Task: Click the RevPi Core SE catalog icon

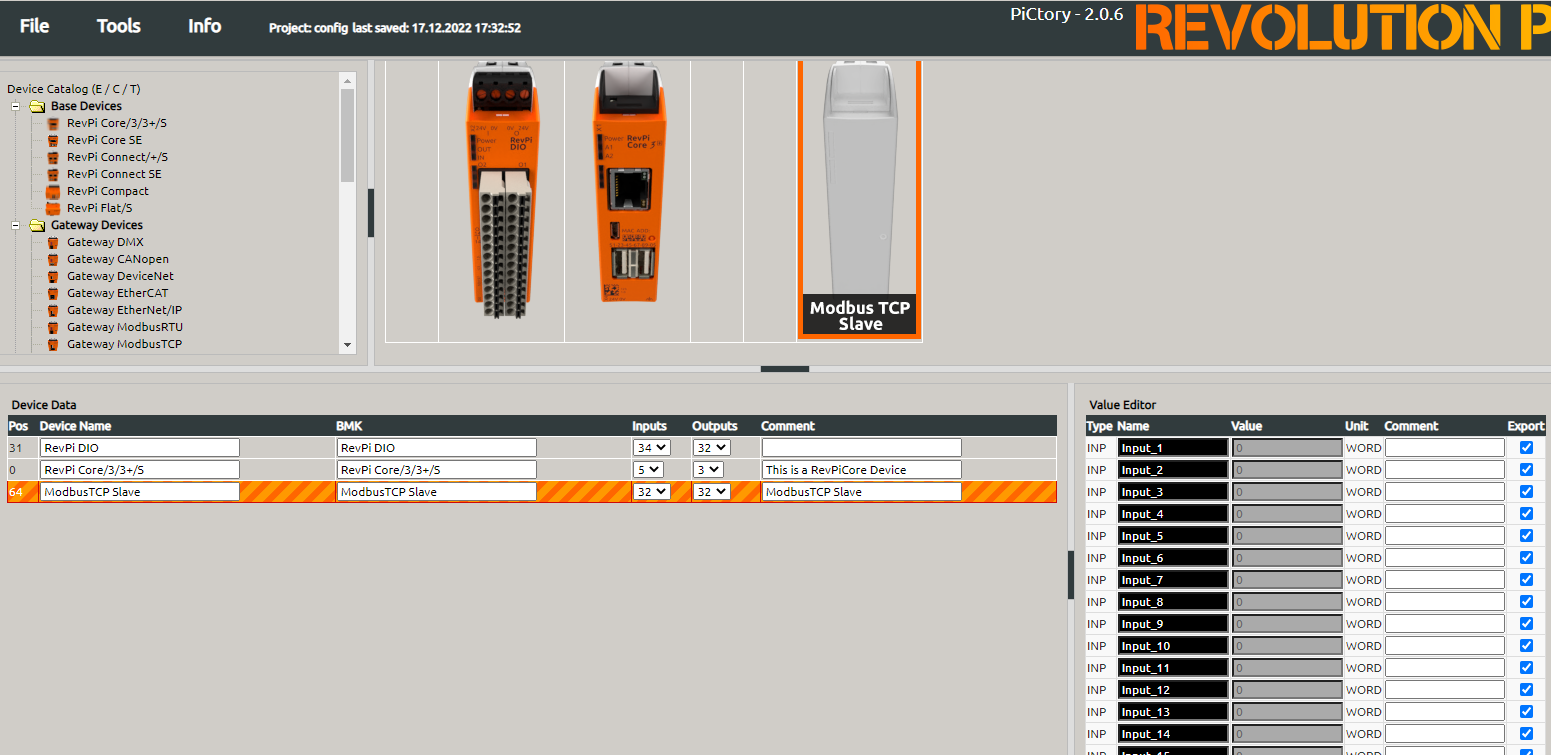Action: click(x=53, y=140)
